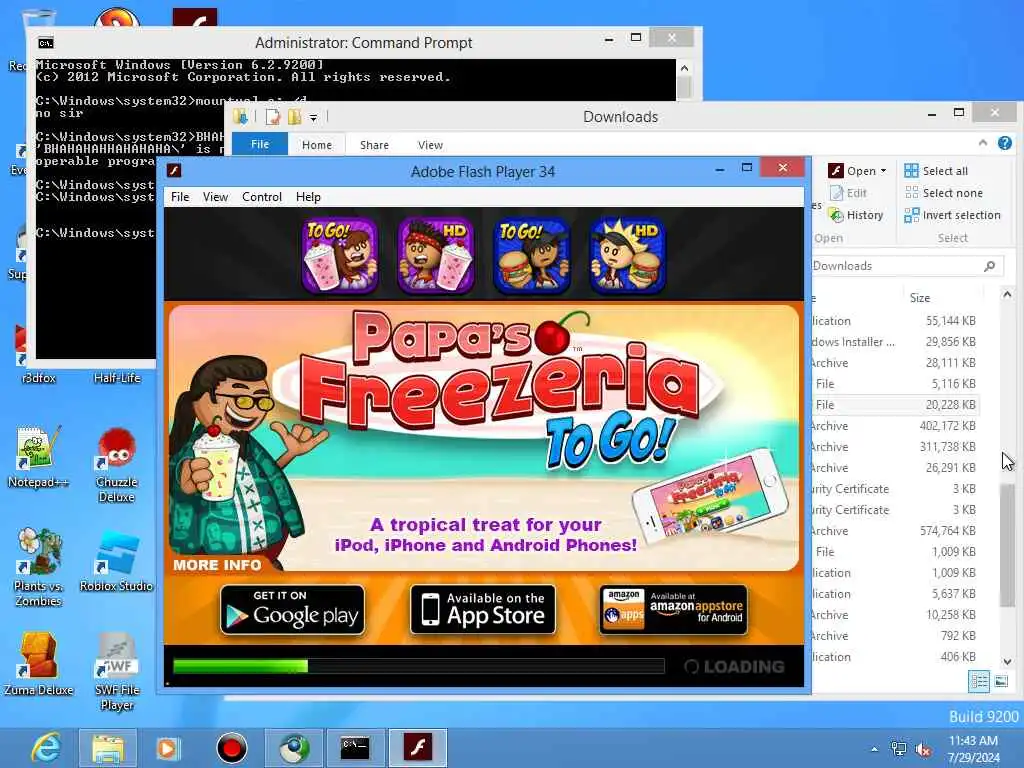Click the Search Downloads field

pos(907,266)
